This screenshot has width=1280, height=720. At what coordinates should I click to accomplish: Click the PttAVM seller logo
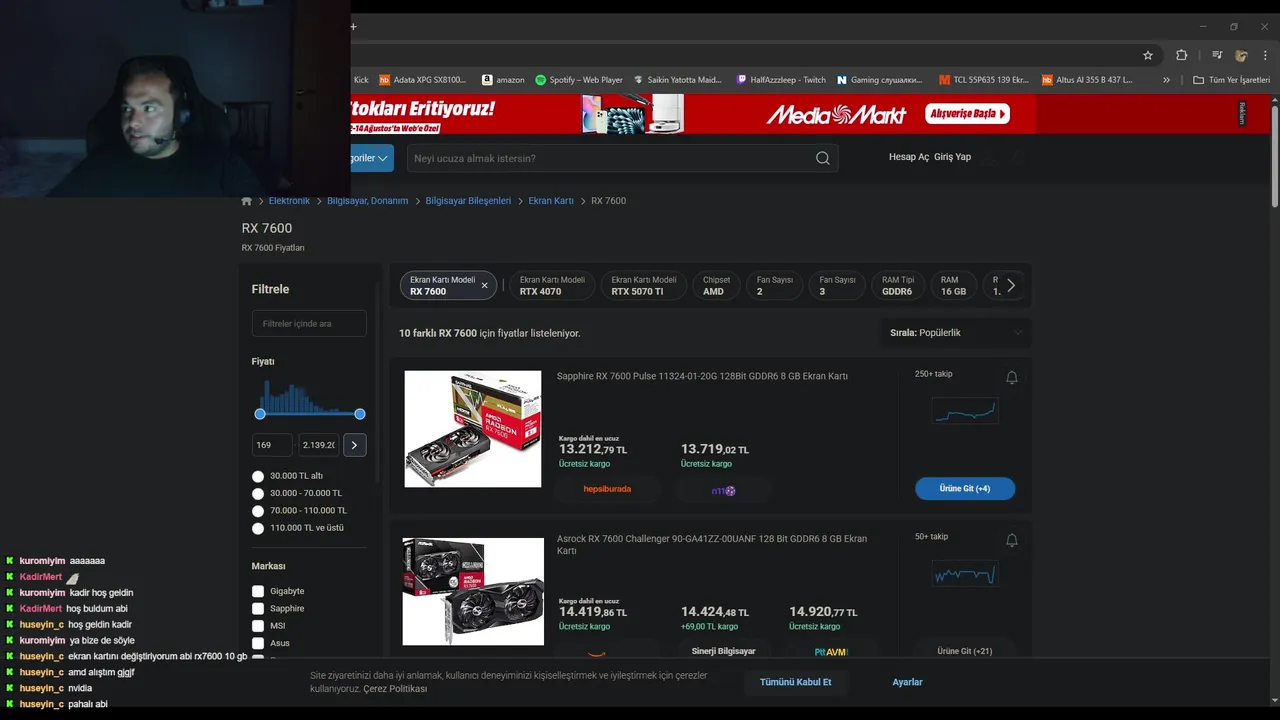831,651
